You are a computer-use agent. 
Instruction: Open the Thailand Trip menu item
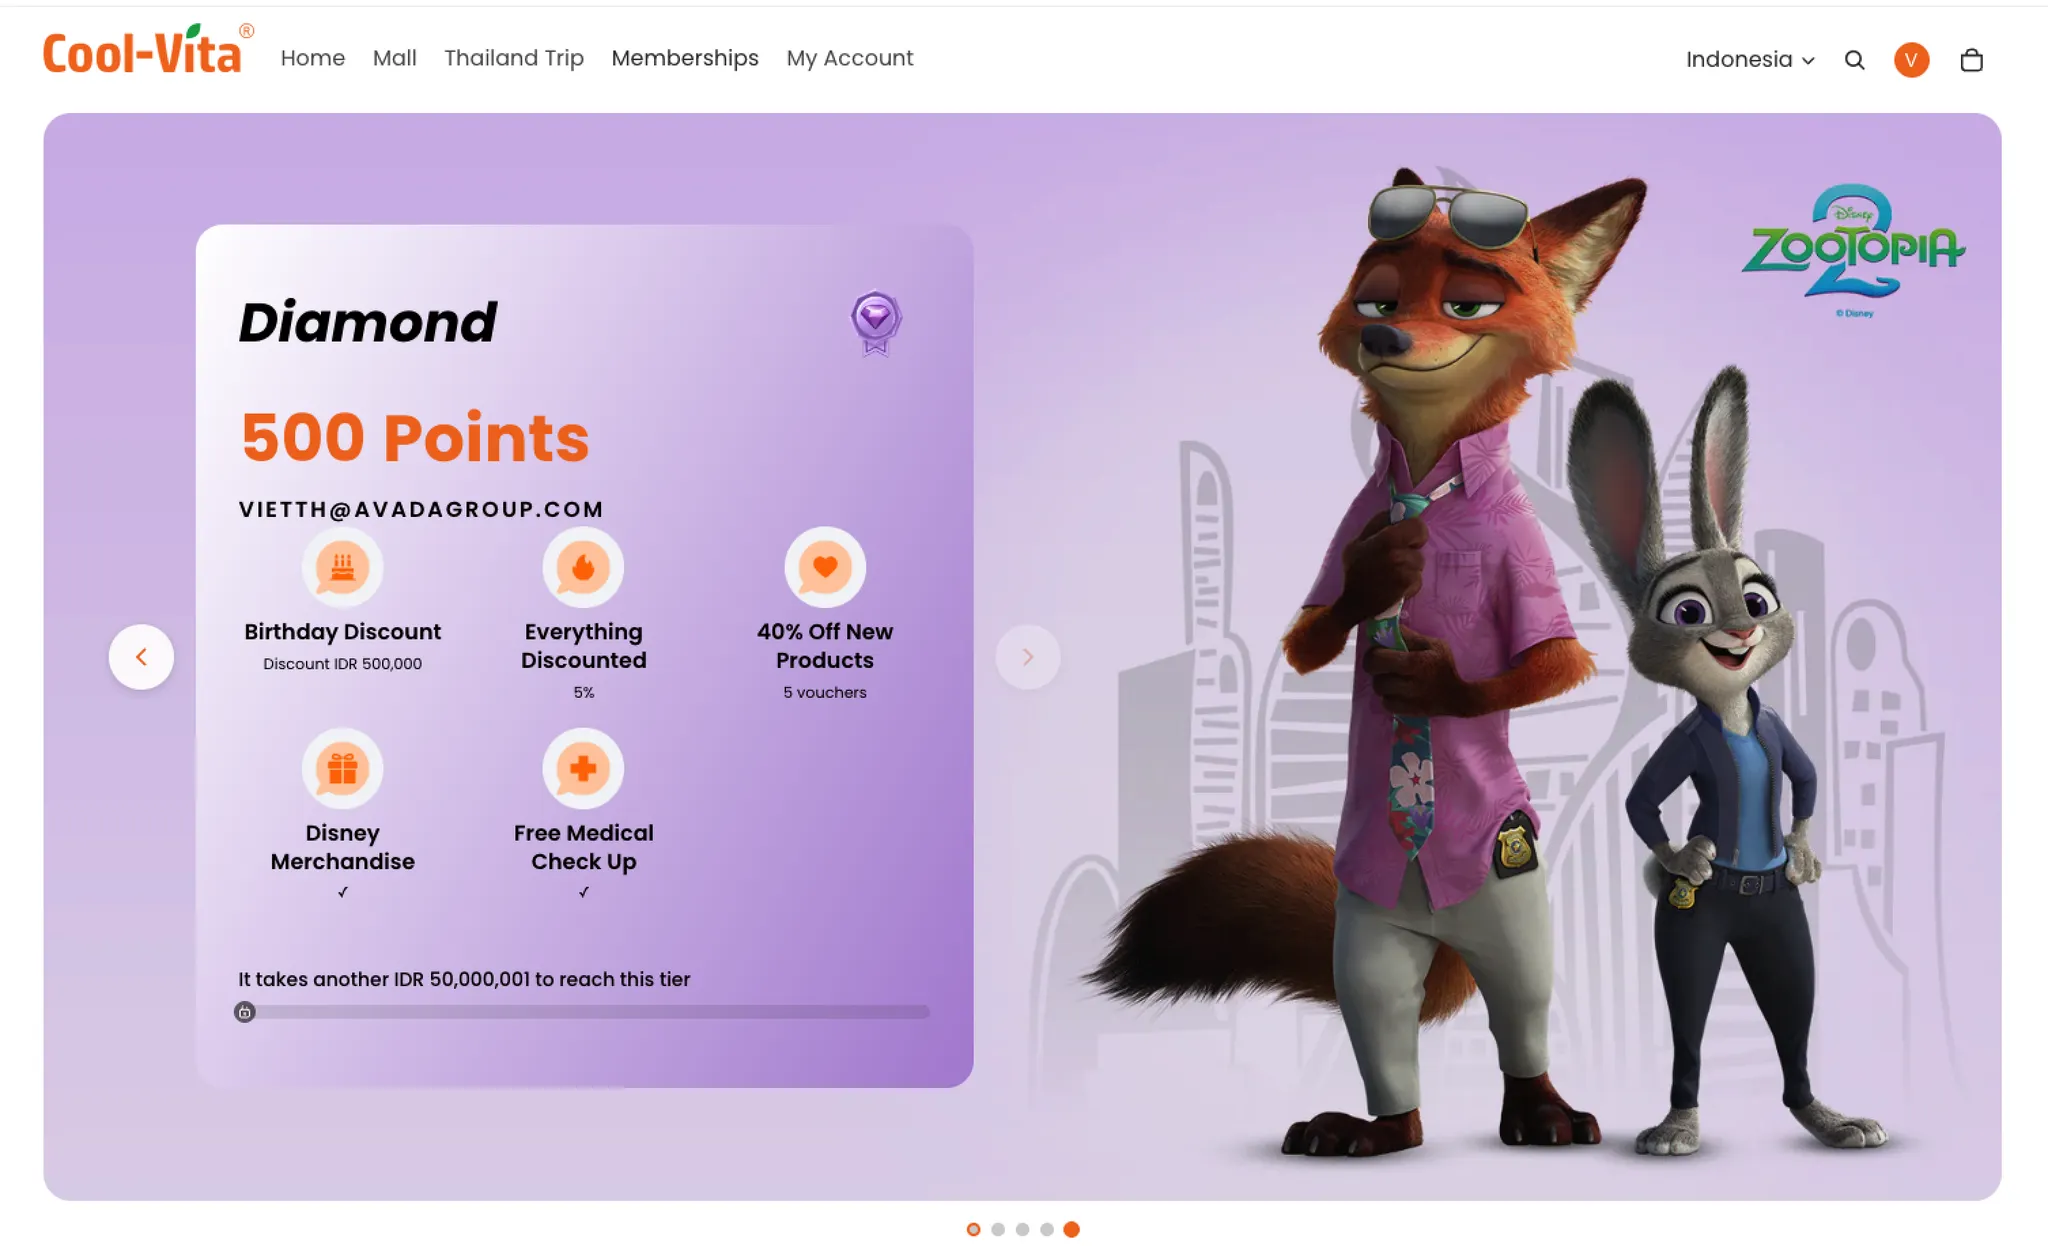click(x=513, y=58)
